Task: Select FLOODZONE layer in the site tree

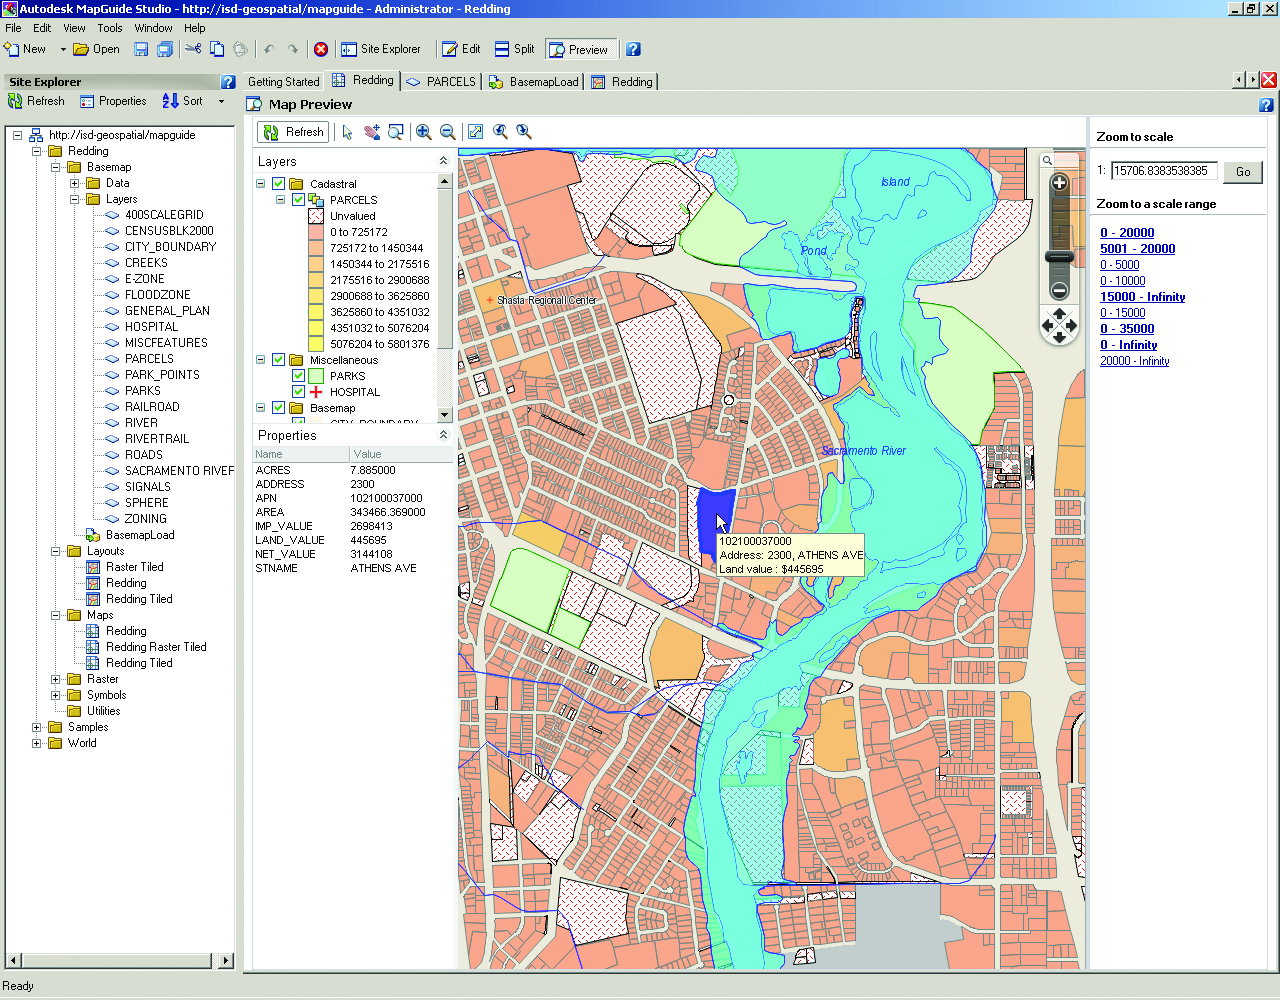Action: (158, 295)
